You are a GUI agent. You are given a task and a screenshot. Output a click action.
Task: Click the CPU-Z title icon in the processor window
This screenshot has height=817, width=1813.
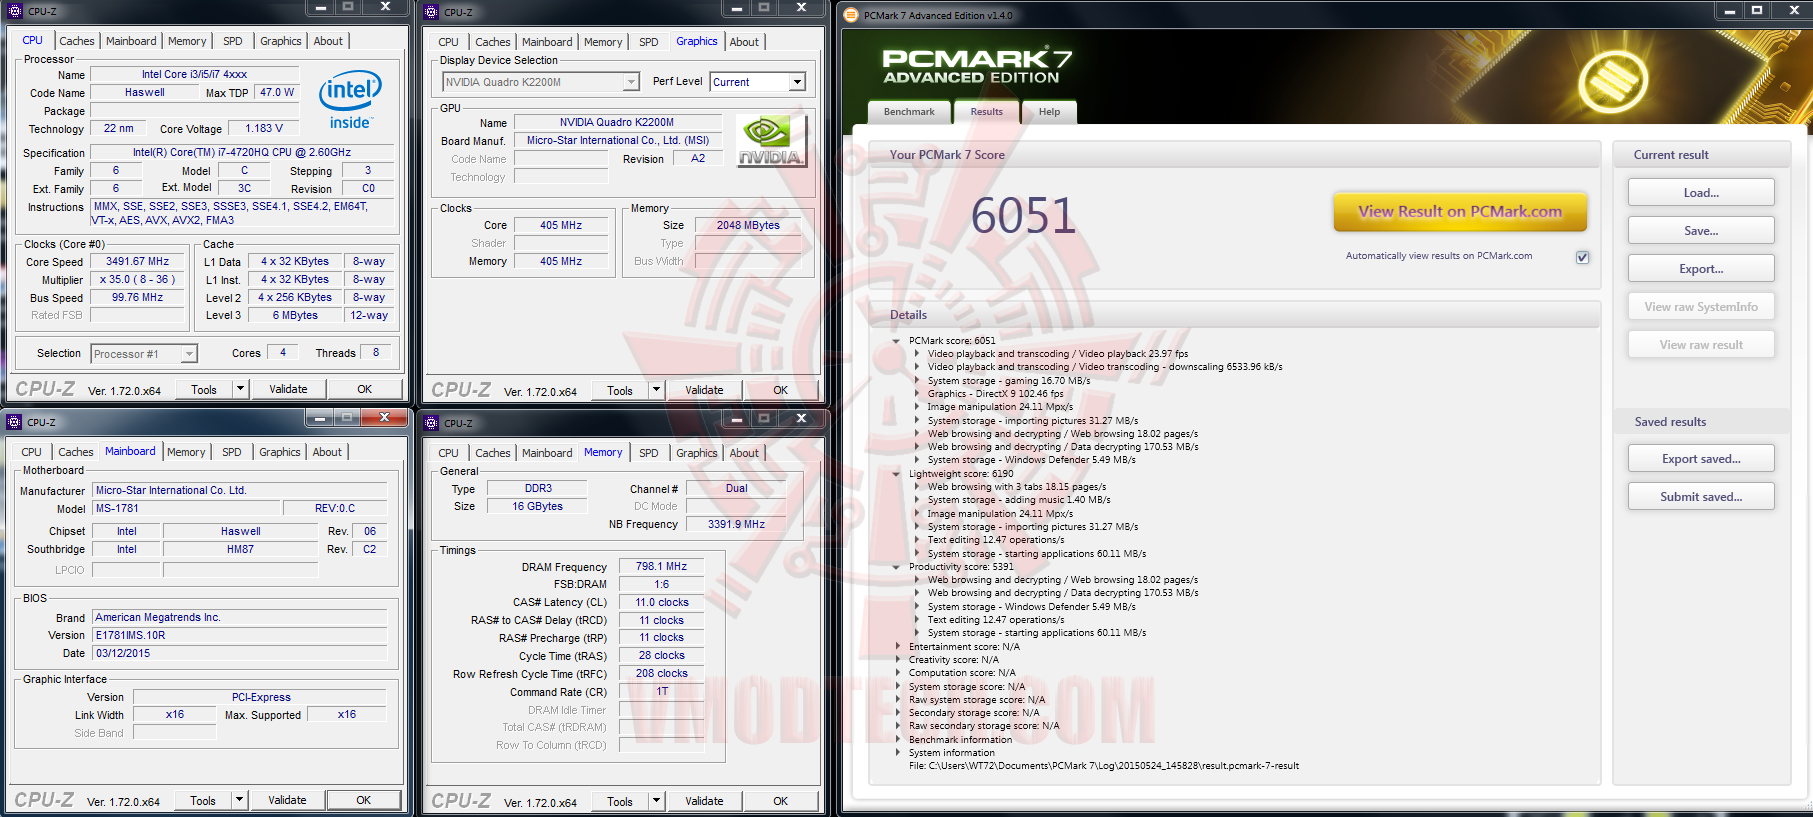click(x=15, y=11)
